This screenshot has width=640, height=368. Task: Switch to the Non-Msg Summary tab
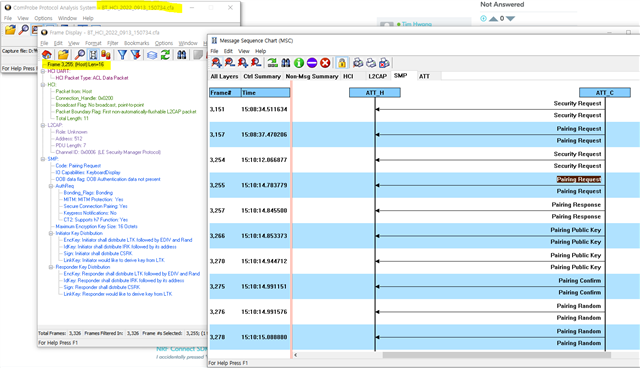click(x=312, y=76)
